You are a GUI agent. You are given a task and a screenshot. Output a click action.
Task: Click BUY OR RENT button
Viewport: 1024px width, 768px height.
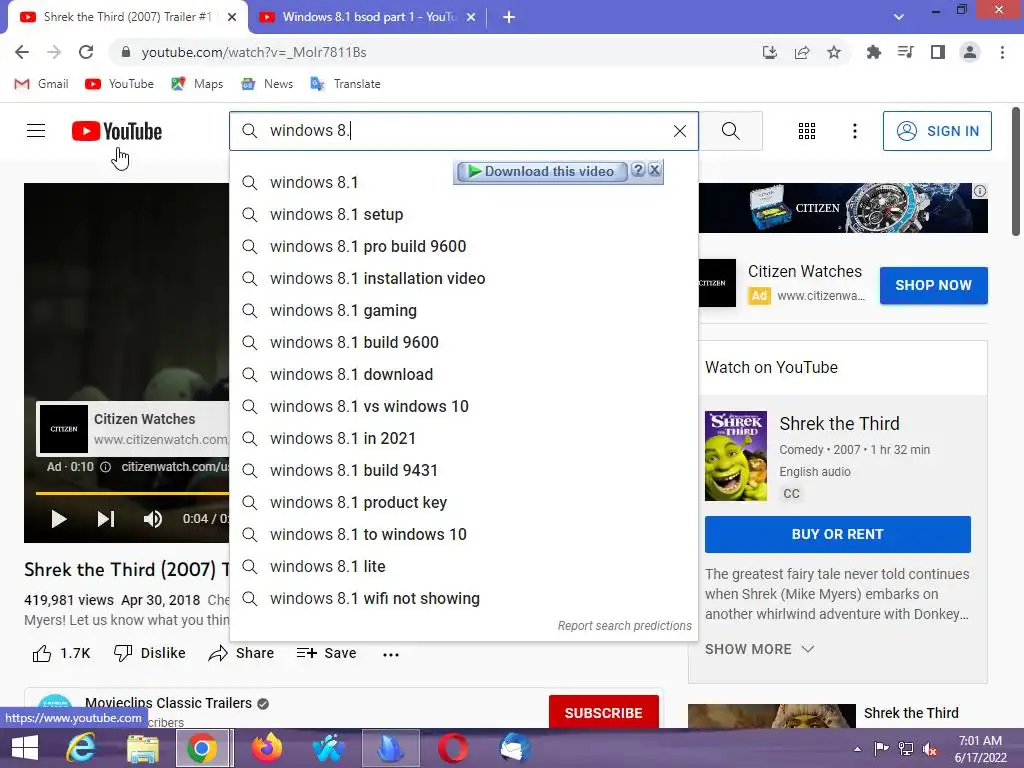click(x=837, y=534)
